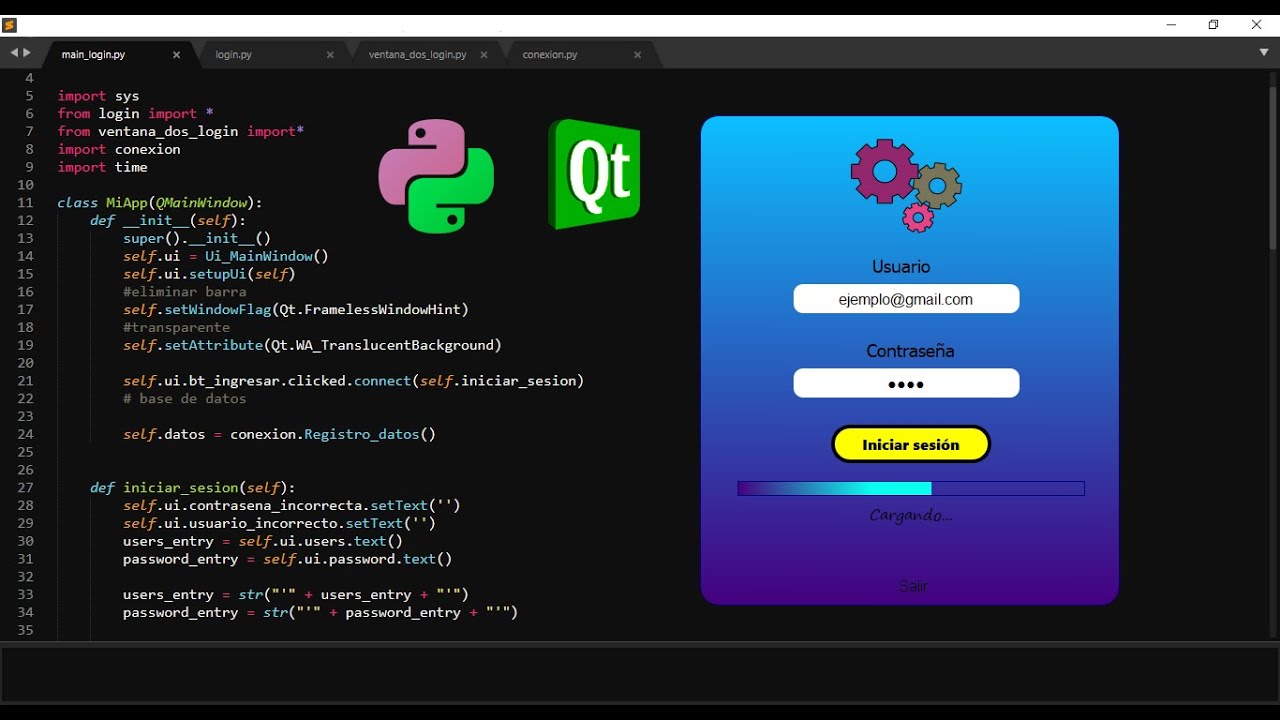Click the 'import sys' code line
Image resolution: width=1280 pixels, height=720 pixels.
[98, 96]
